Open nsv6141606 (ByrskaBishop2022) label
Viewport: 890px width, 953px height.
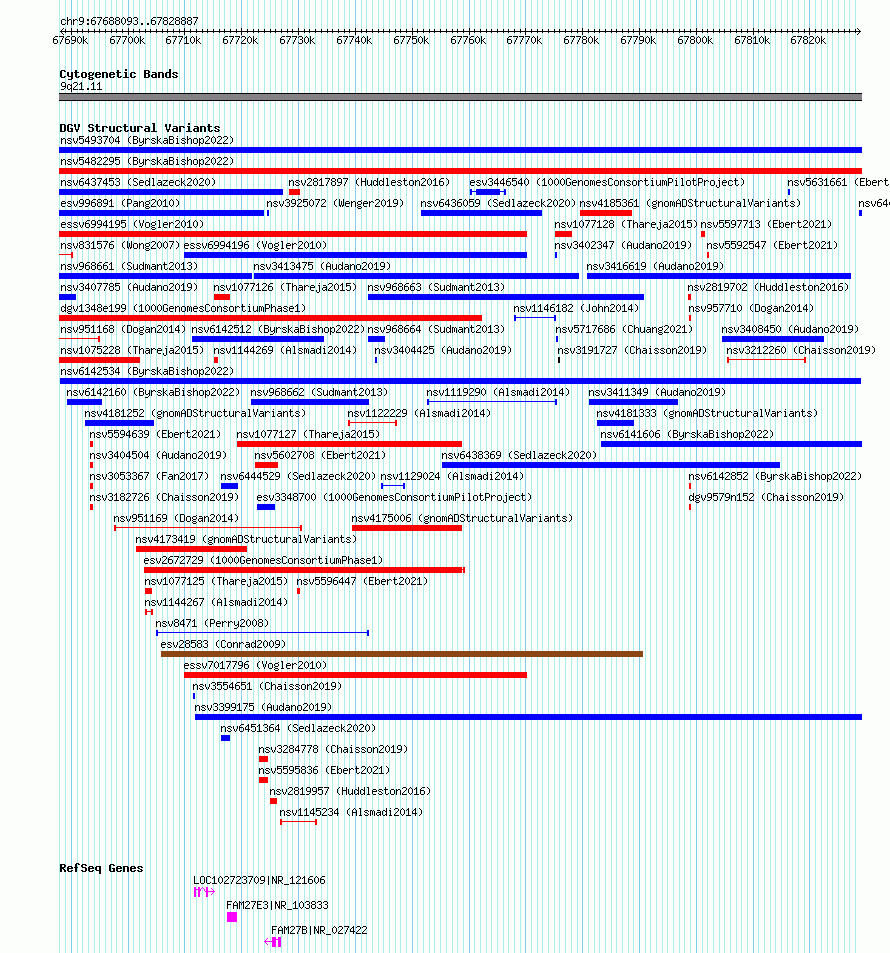tap(687, 434)
